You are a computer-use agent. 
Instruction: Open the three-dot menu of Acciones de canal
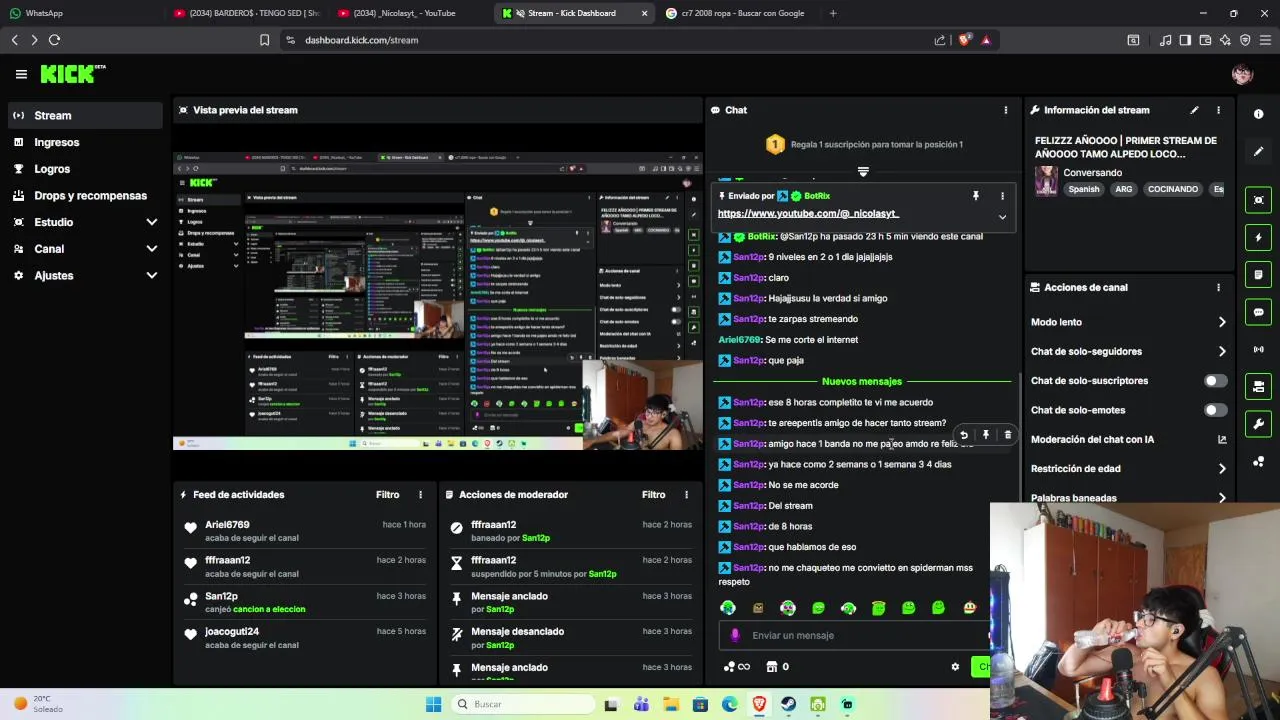click(1218, 287)
